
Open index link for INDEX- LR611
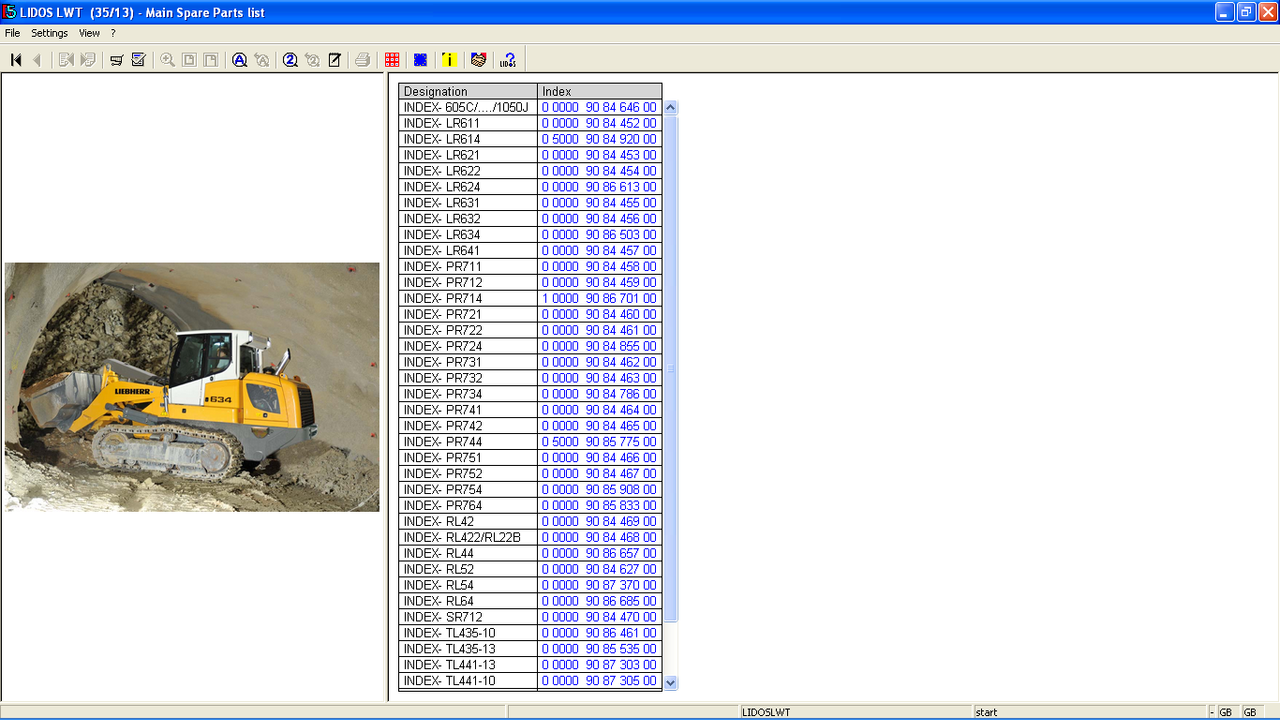tap(599, 123)
